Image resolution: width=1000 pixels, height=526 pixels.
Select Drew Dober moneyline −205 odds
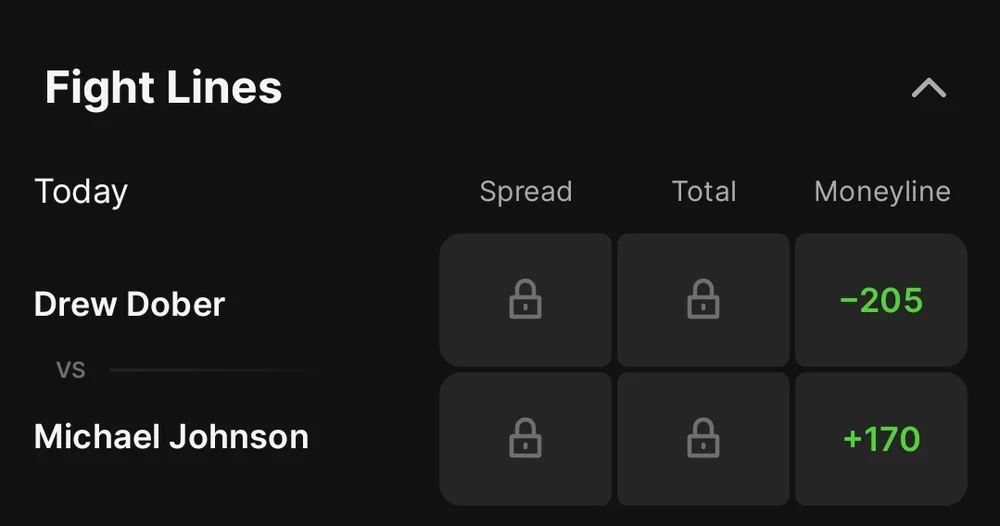(x=881, y=301)
